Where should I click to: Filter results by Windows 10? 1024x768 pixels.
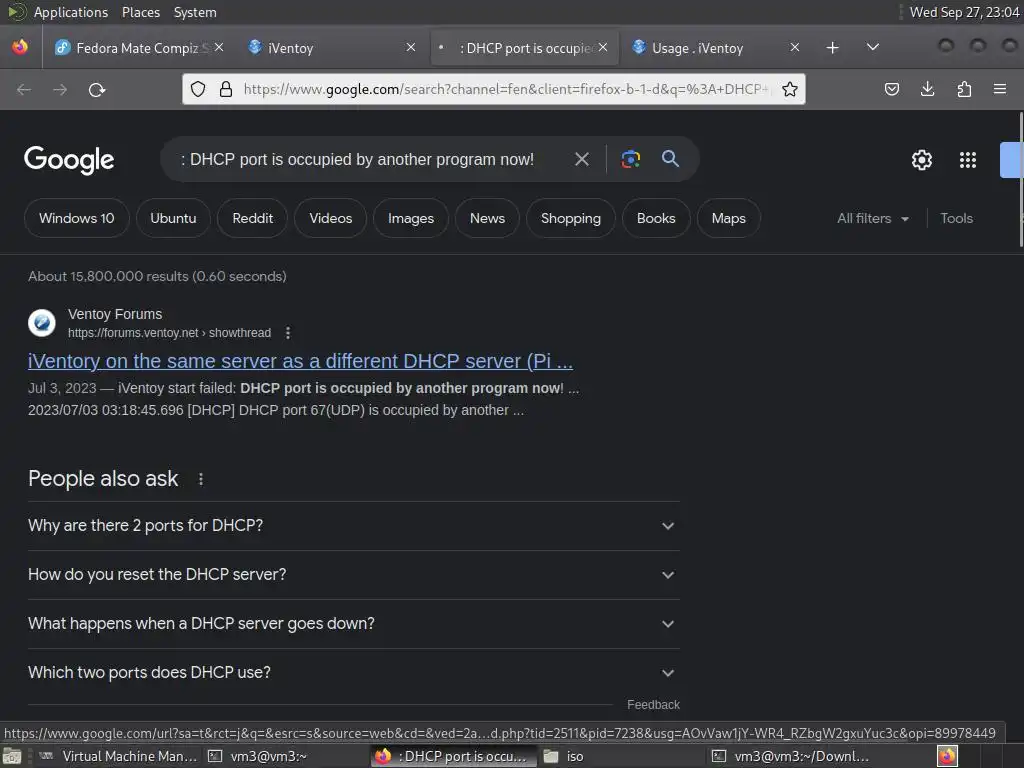click(x=76, y=218)
